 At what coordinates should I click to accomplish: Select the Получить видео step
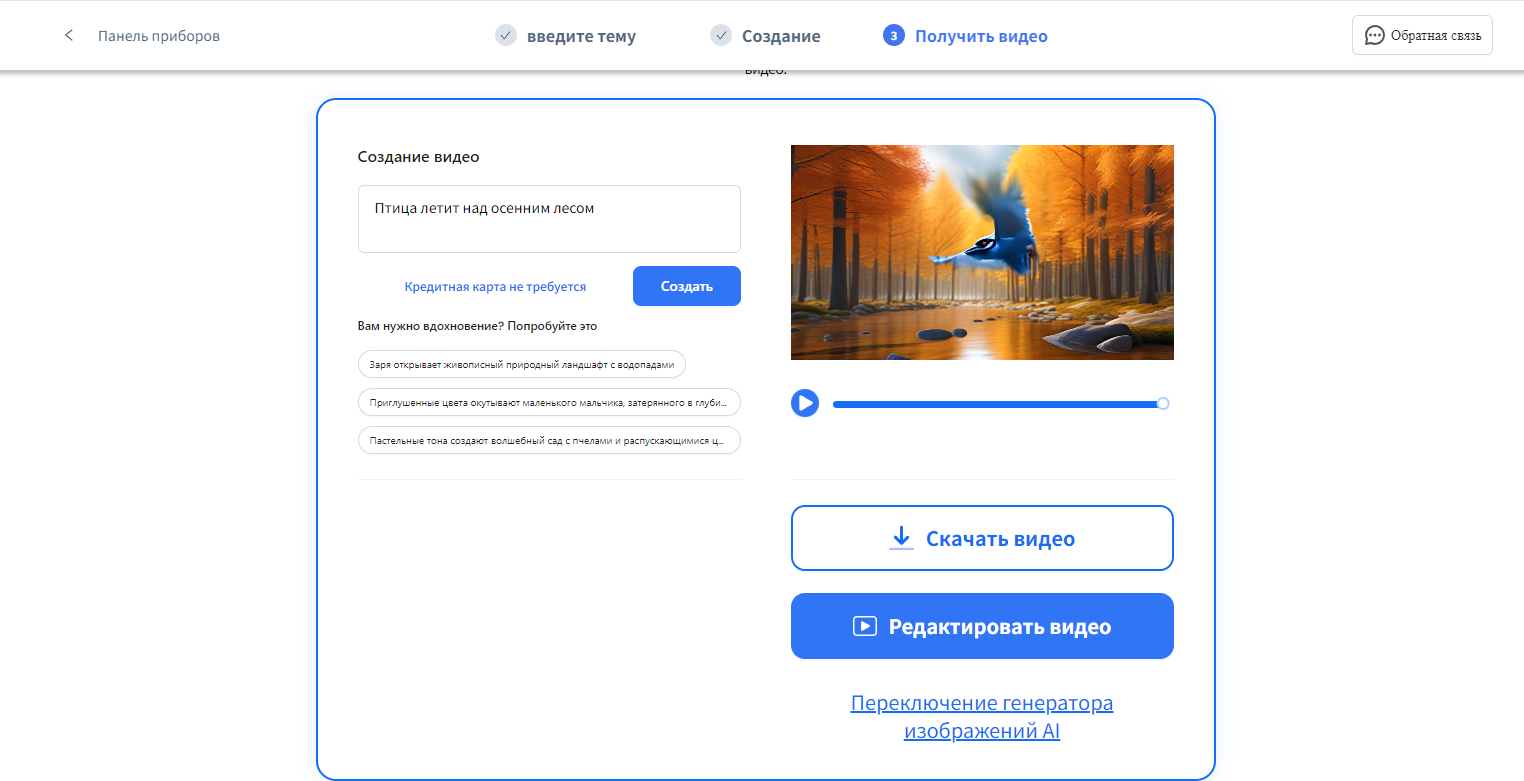981,36
